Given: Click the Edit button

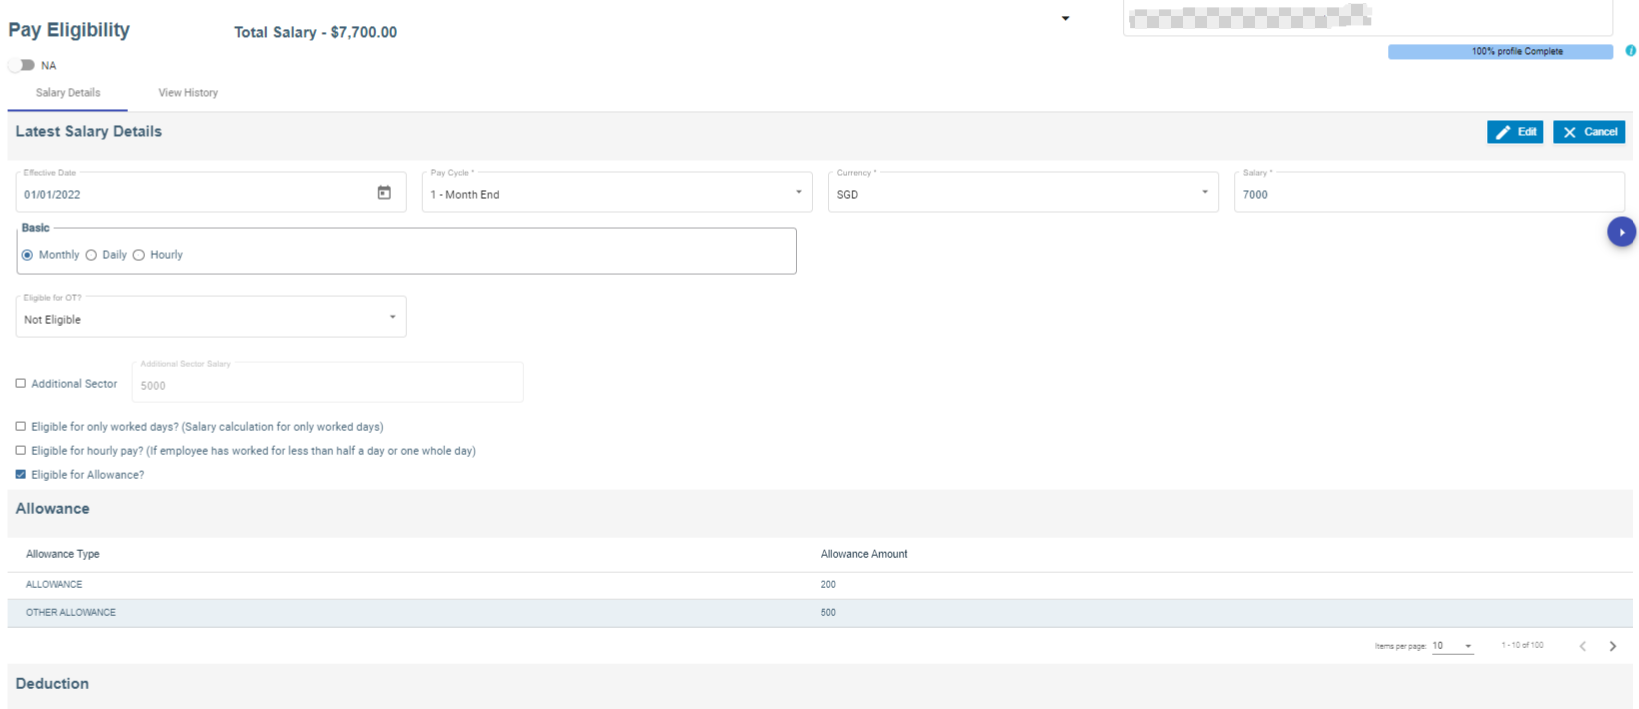Looking at the screenshot, I should tap(1515, 132).
